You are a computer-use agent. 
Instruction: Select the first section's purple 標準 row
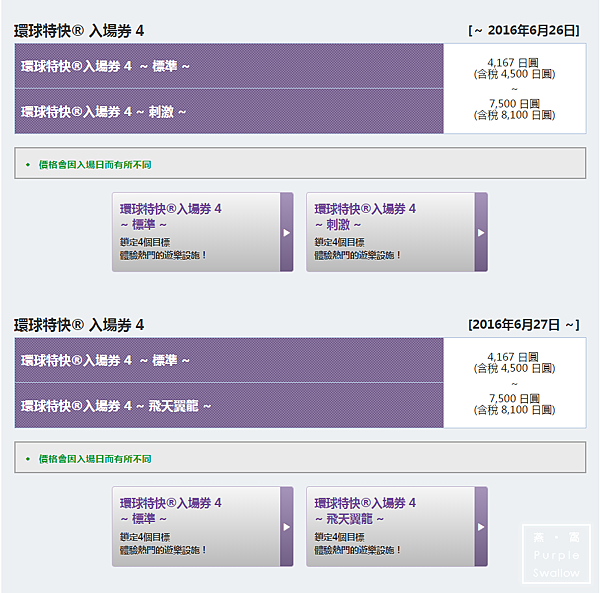[229, 66]
